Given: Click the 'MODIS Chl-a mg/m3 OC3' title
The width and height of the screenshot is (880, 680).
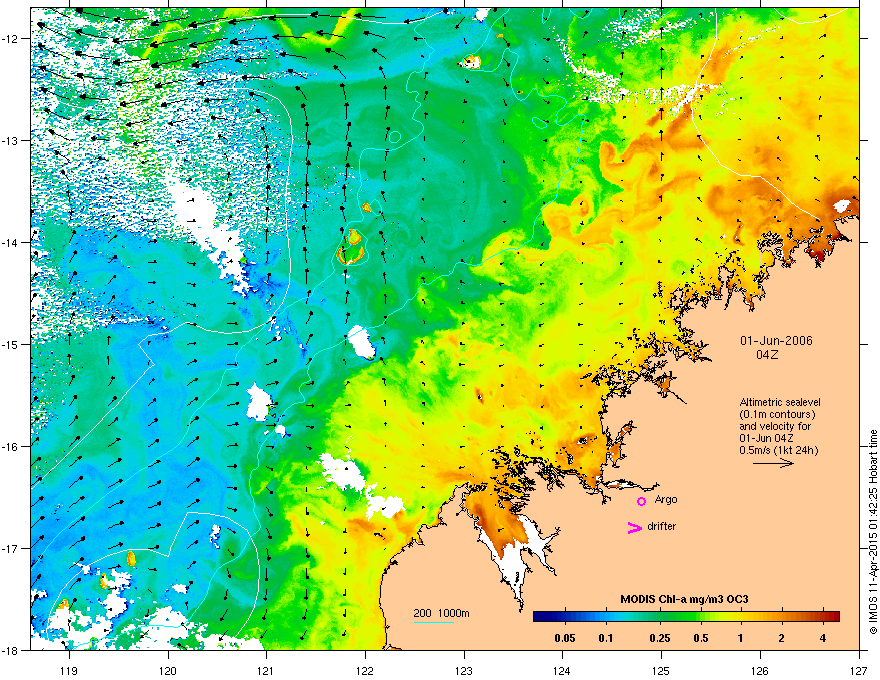Looking at the screenshot, I should pyautogui.click(x=684, y=599).
